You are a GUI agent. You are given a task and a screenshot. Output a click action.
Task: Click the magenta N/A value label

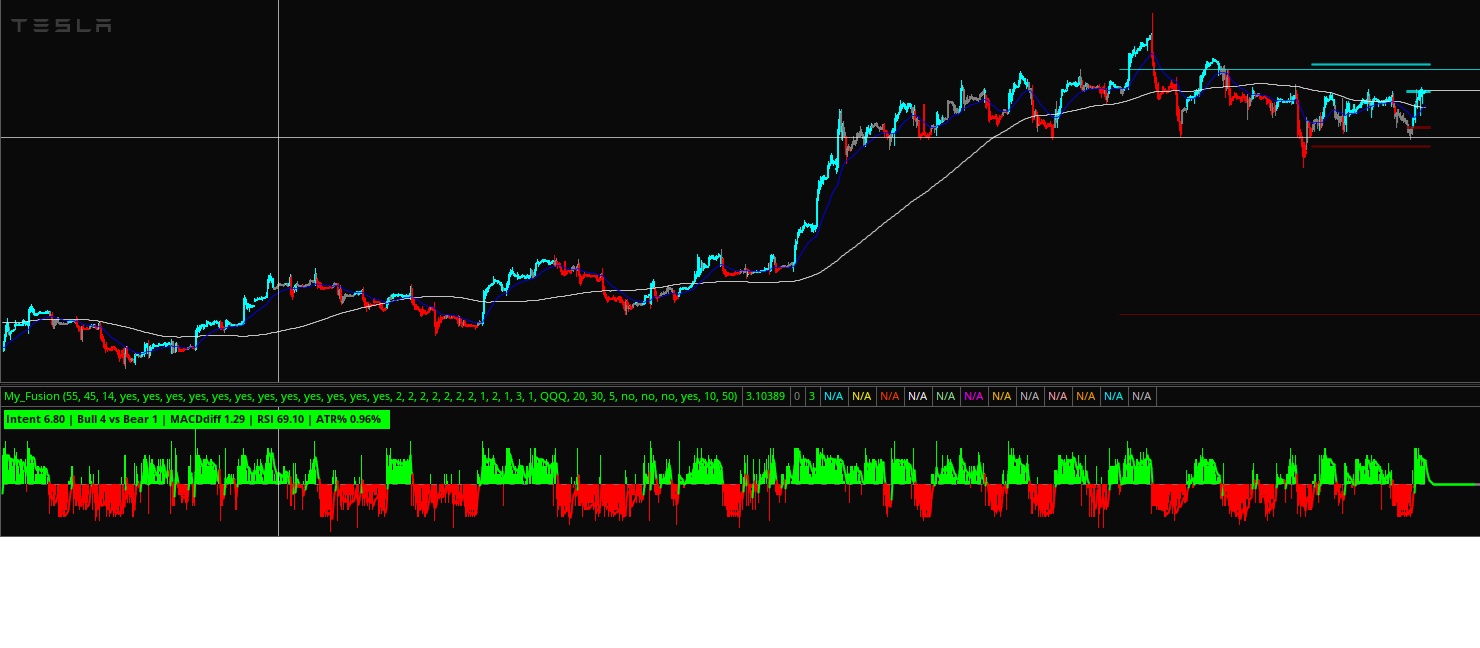tap(973, 396)
